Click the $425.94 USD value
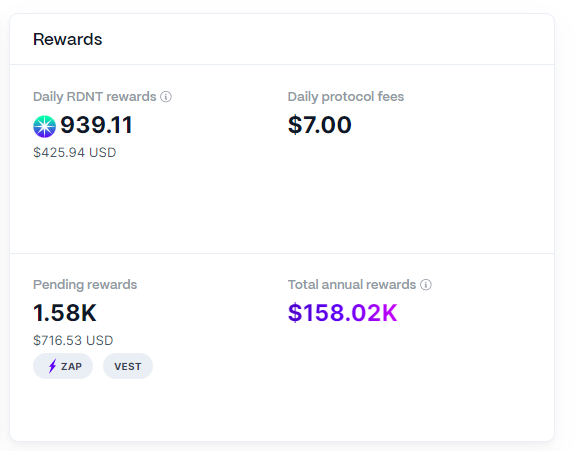Viewport: 581px width, 451px height. point(74,152)
